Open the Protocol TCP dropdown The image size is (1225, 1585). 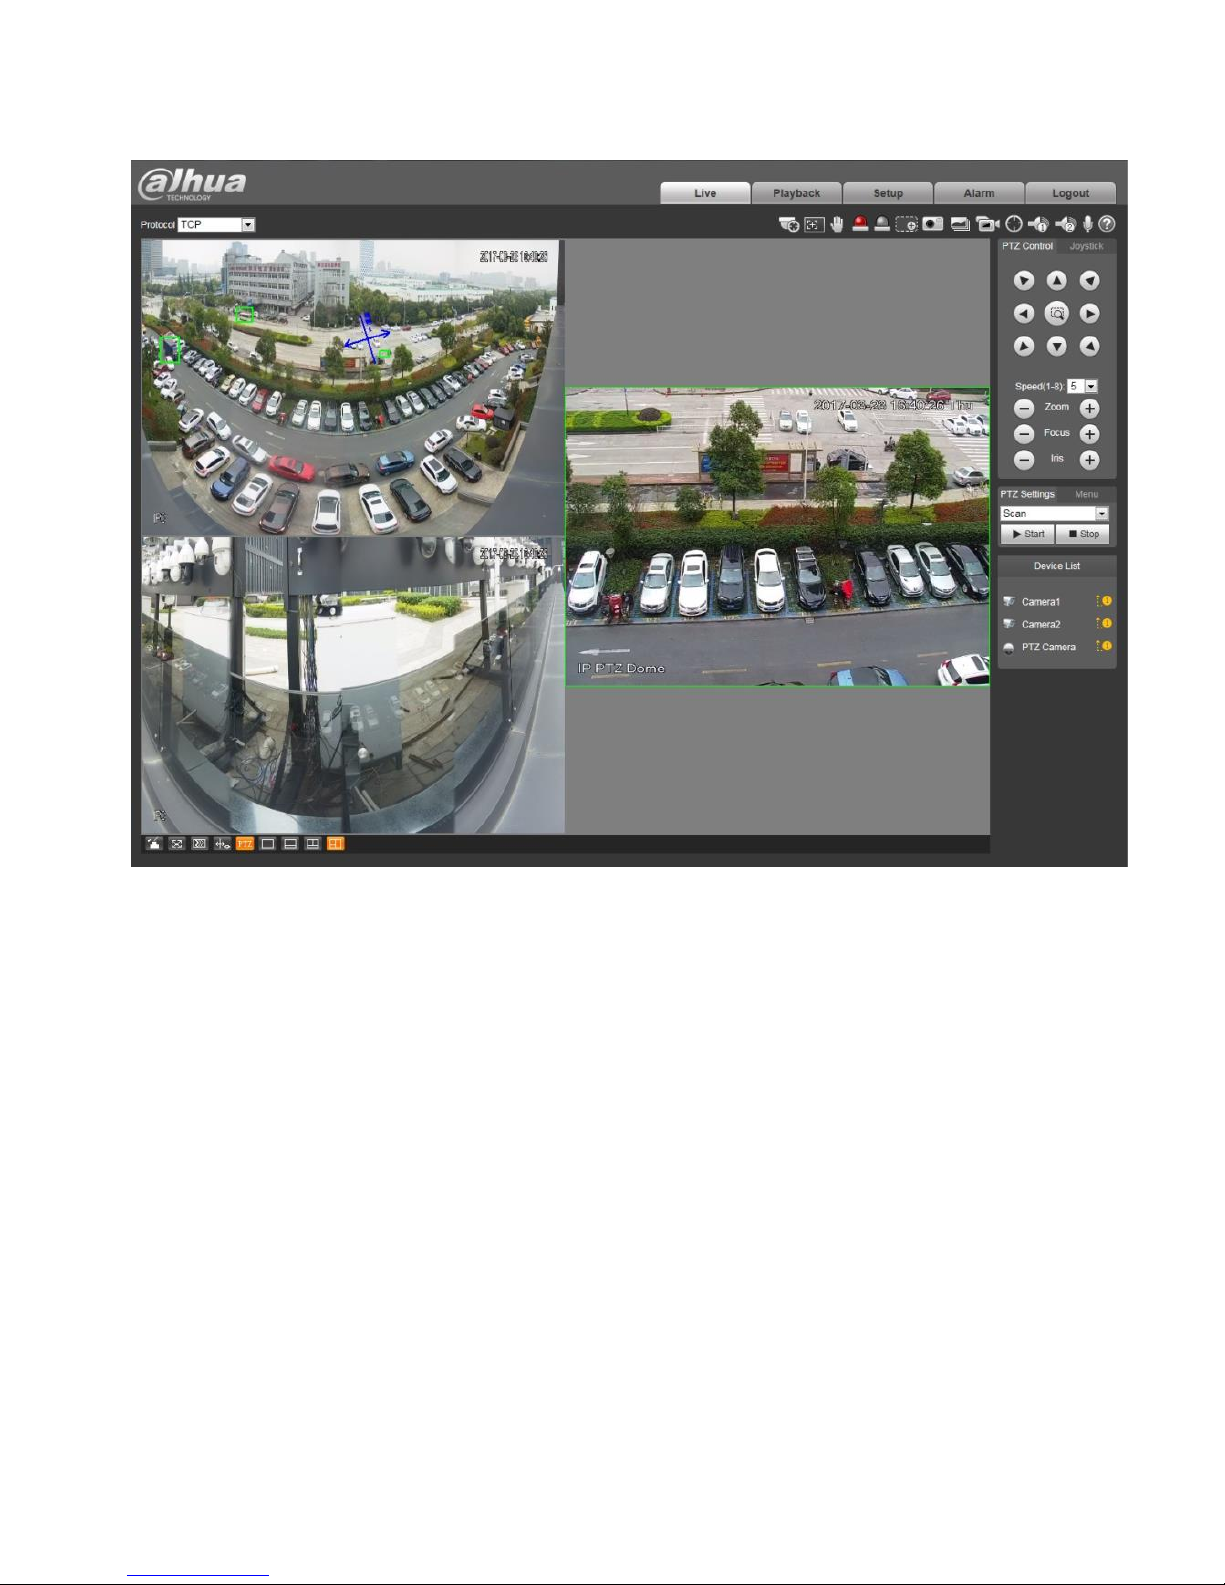coord(217,225)
